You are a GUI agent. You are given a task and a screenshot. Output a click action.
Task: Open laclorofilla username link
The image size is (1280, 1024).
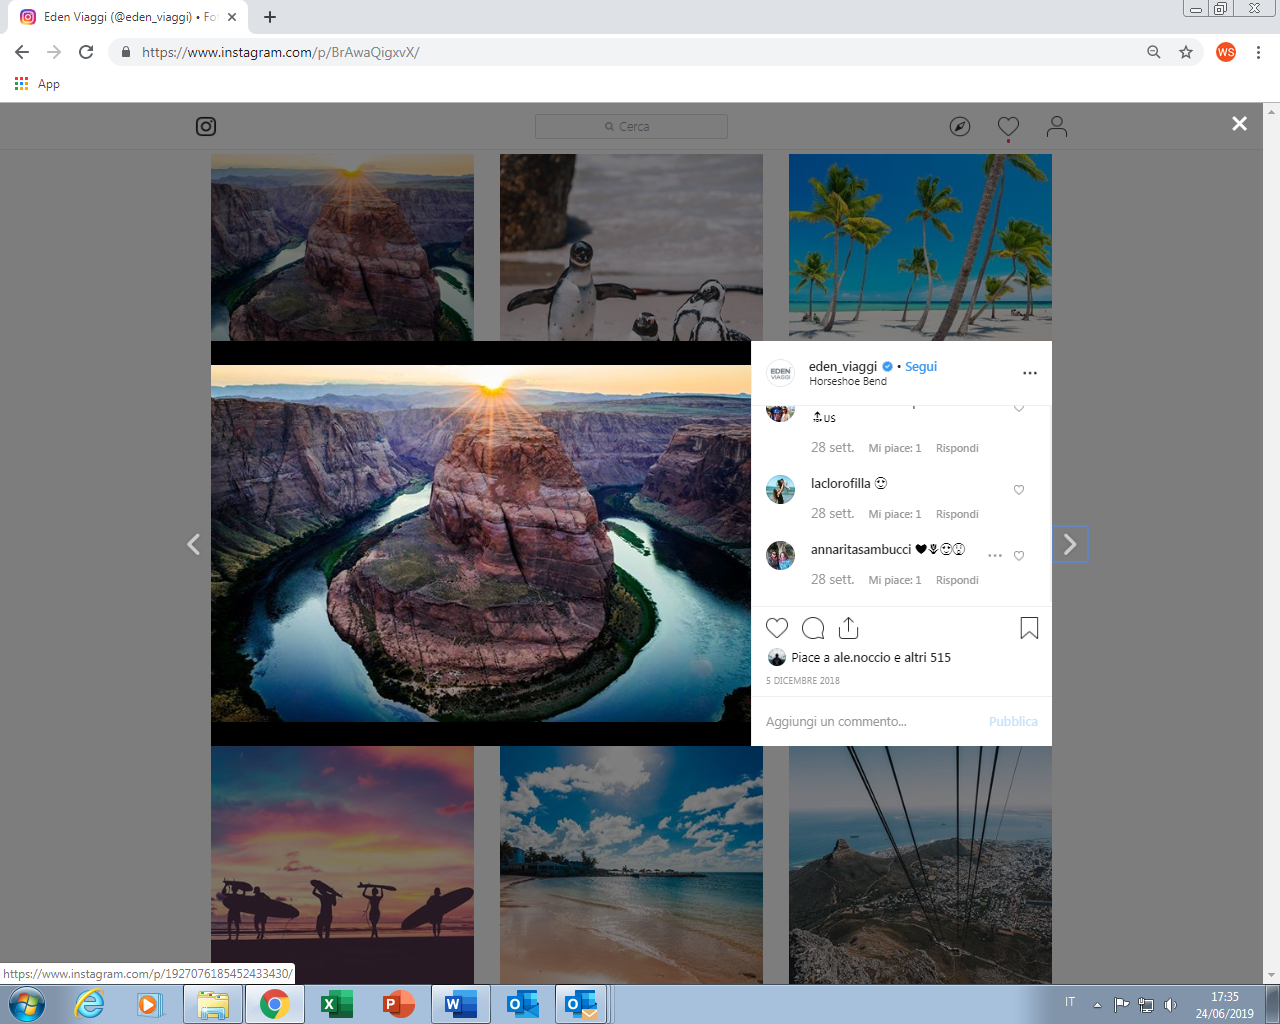pos(841,483)
